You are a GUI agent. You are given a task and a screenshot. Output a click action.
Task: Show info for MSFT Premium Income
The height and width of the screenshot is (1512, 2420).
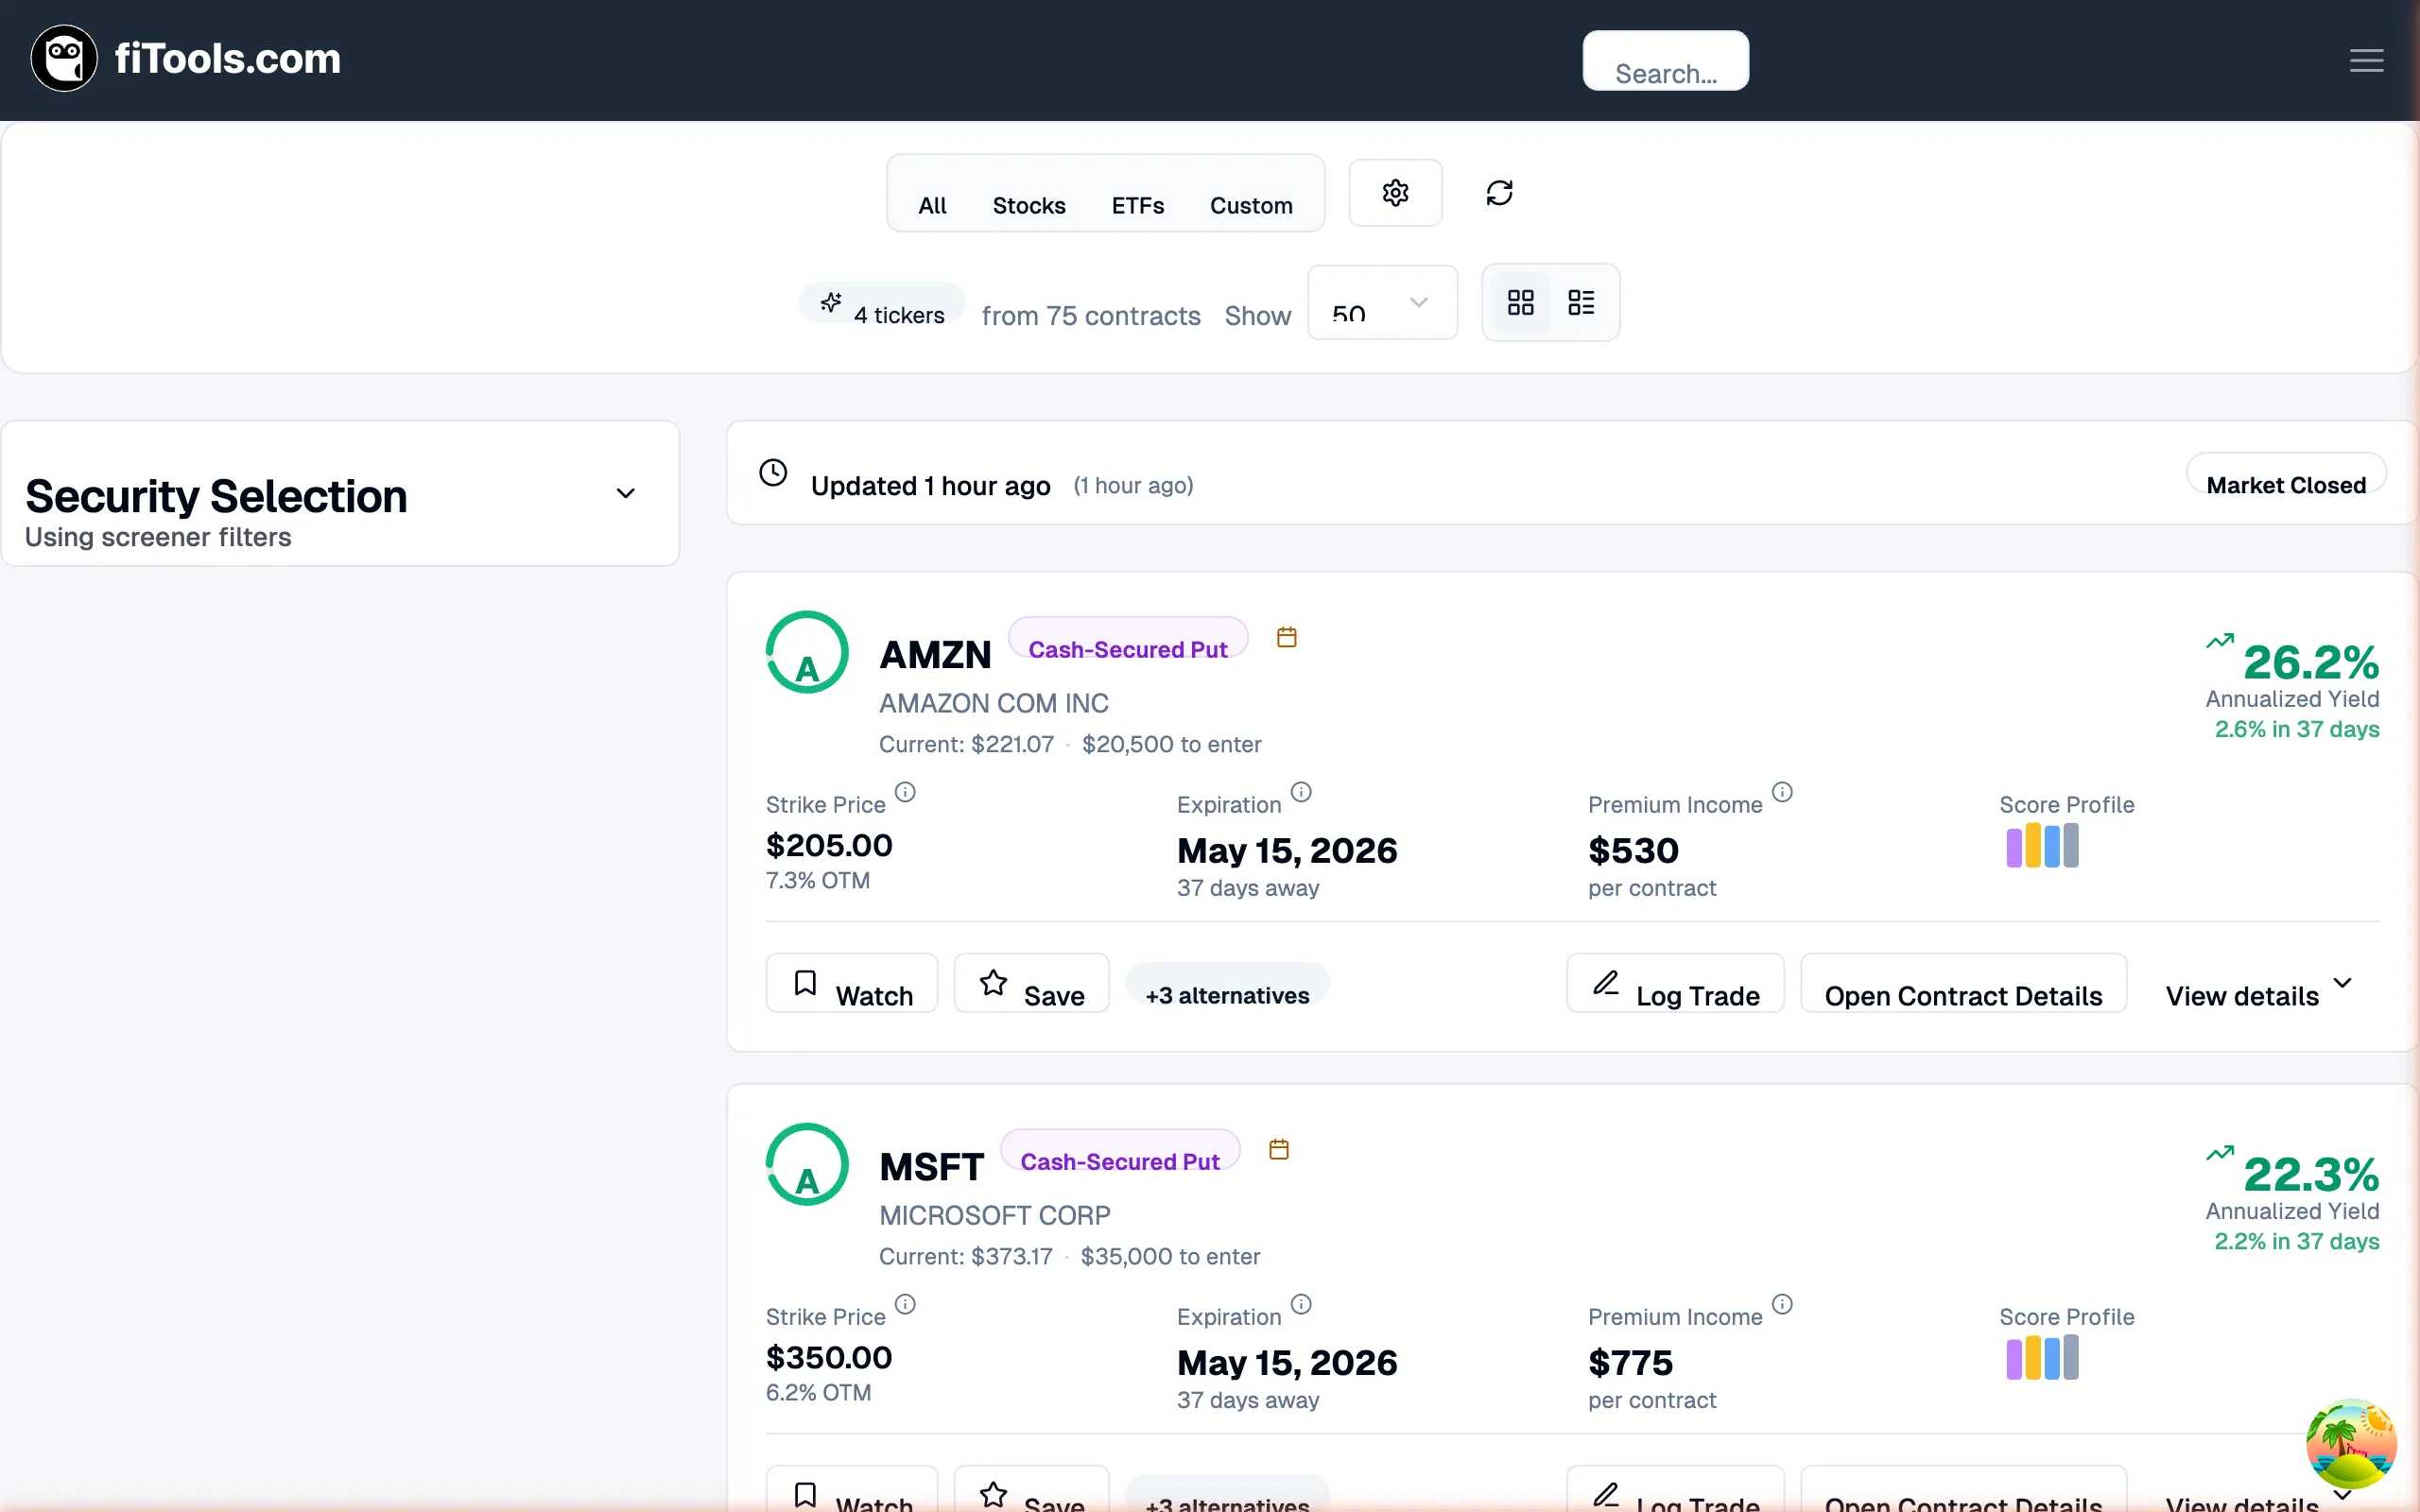pyautogui.click(x=1782, y=1304)
